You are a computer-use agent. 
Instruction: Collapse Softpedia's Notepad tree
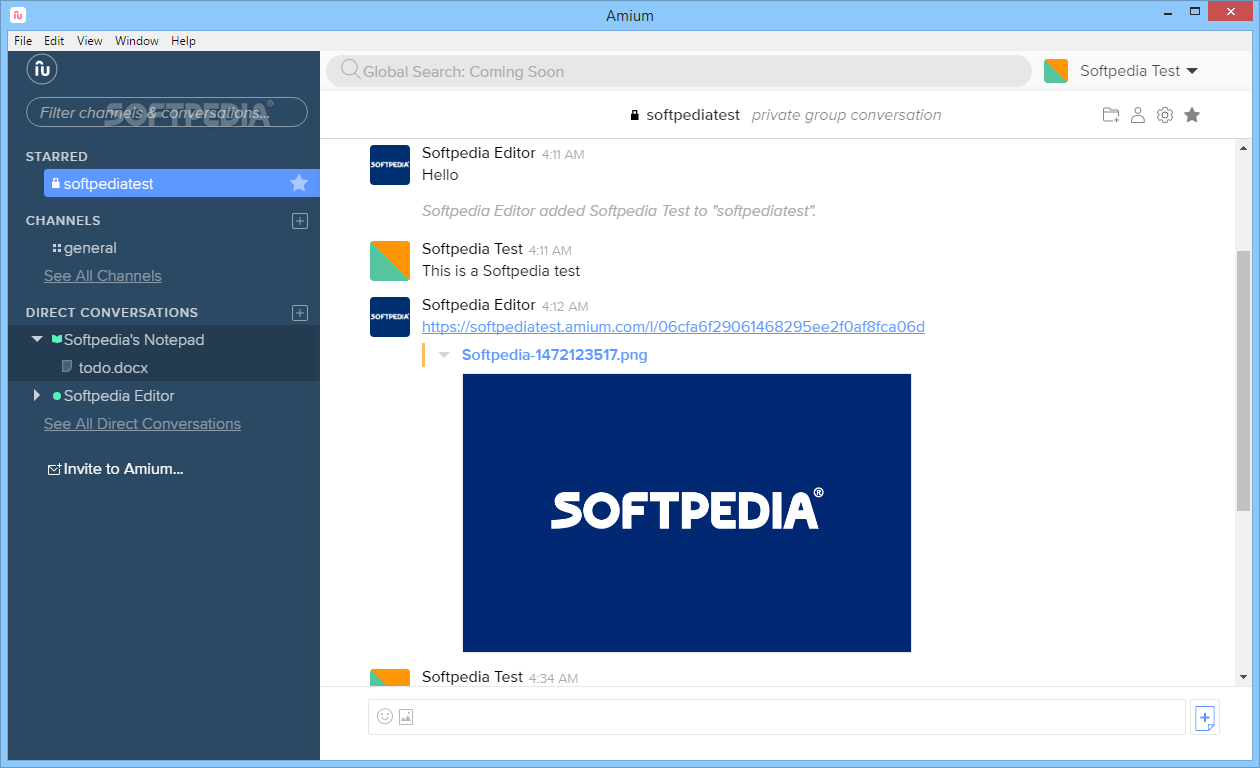click(37, 340)
